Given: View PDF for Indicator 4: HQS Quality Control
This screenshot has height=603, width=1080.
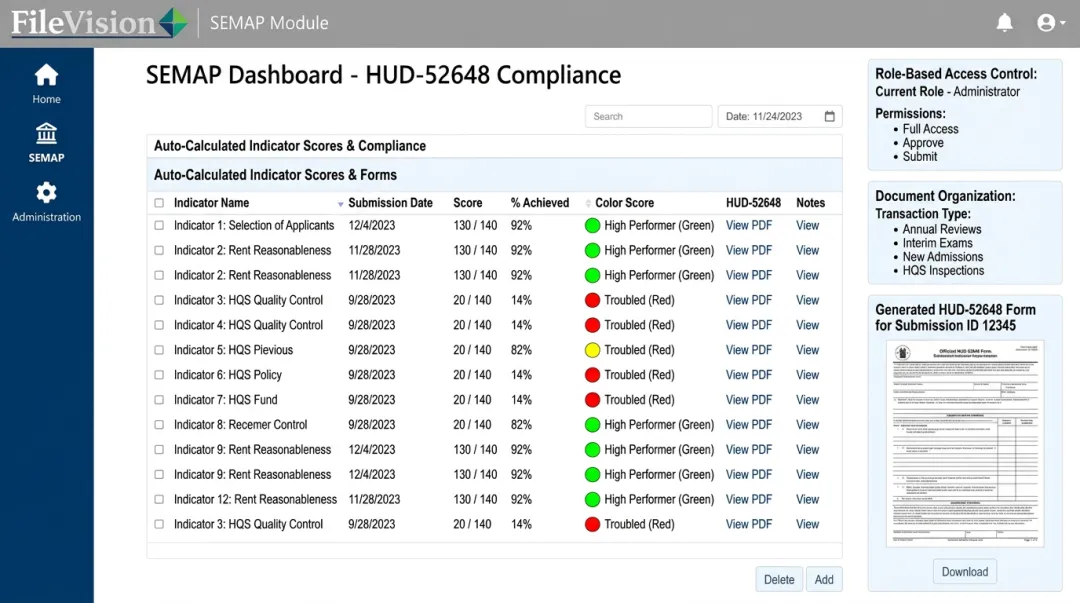Looking at the screenshot, I should [749, 325].
